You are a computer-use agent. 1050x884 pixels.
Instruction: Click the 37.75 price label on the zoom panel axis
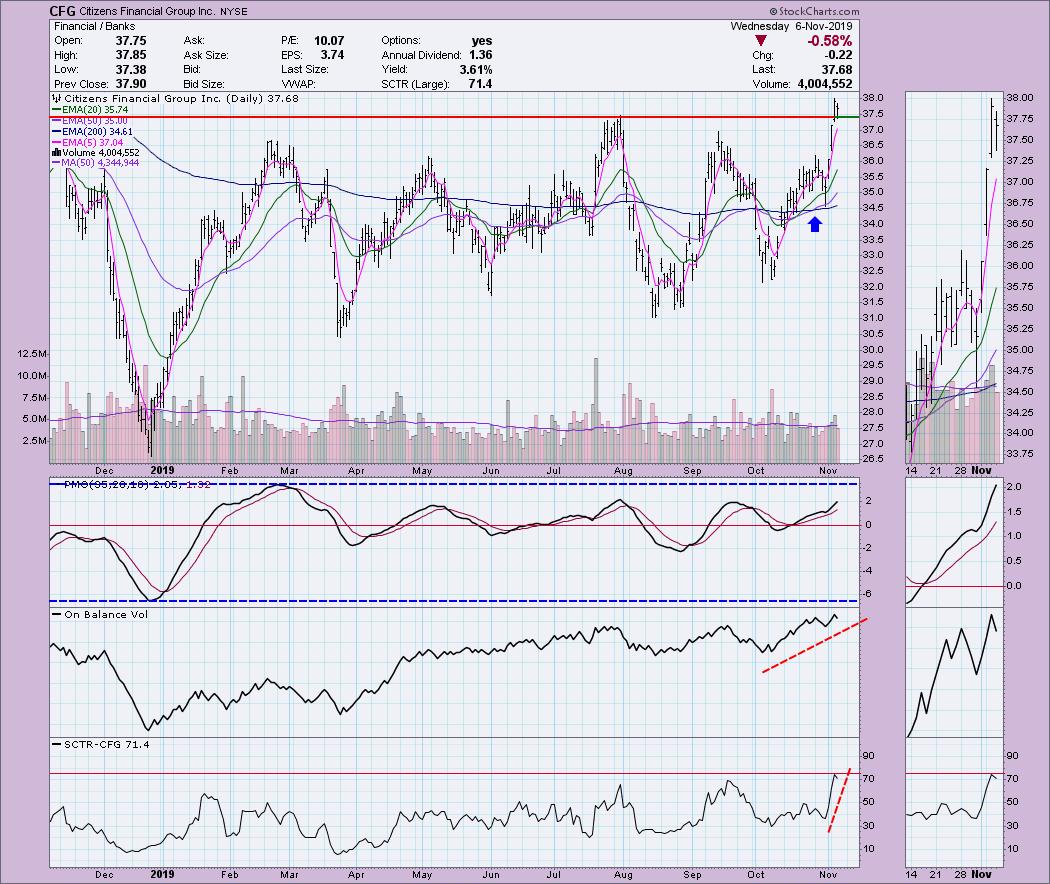pos(1020,119)
